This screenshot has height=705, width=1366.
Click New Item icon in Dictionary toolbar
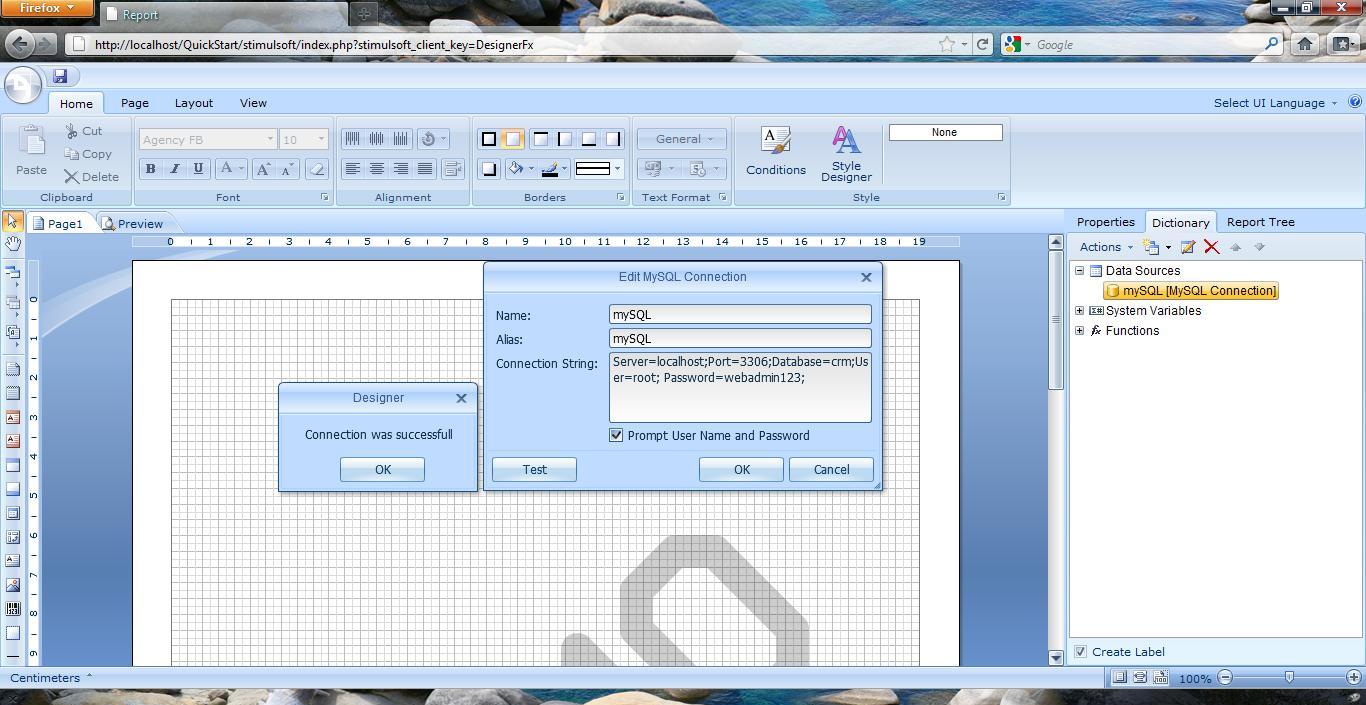[1152, 247]
